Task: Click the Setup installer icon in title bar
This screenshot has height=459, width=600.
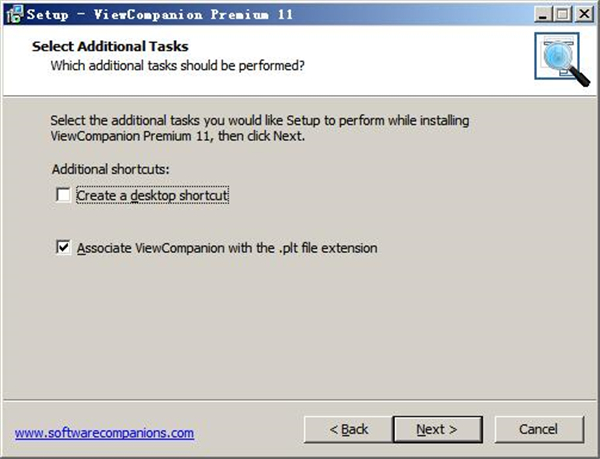Action: click(x=13, y=14)
